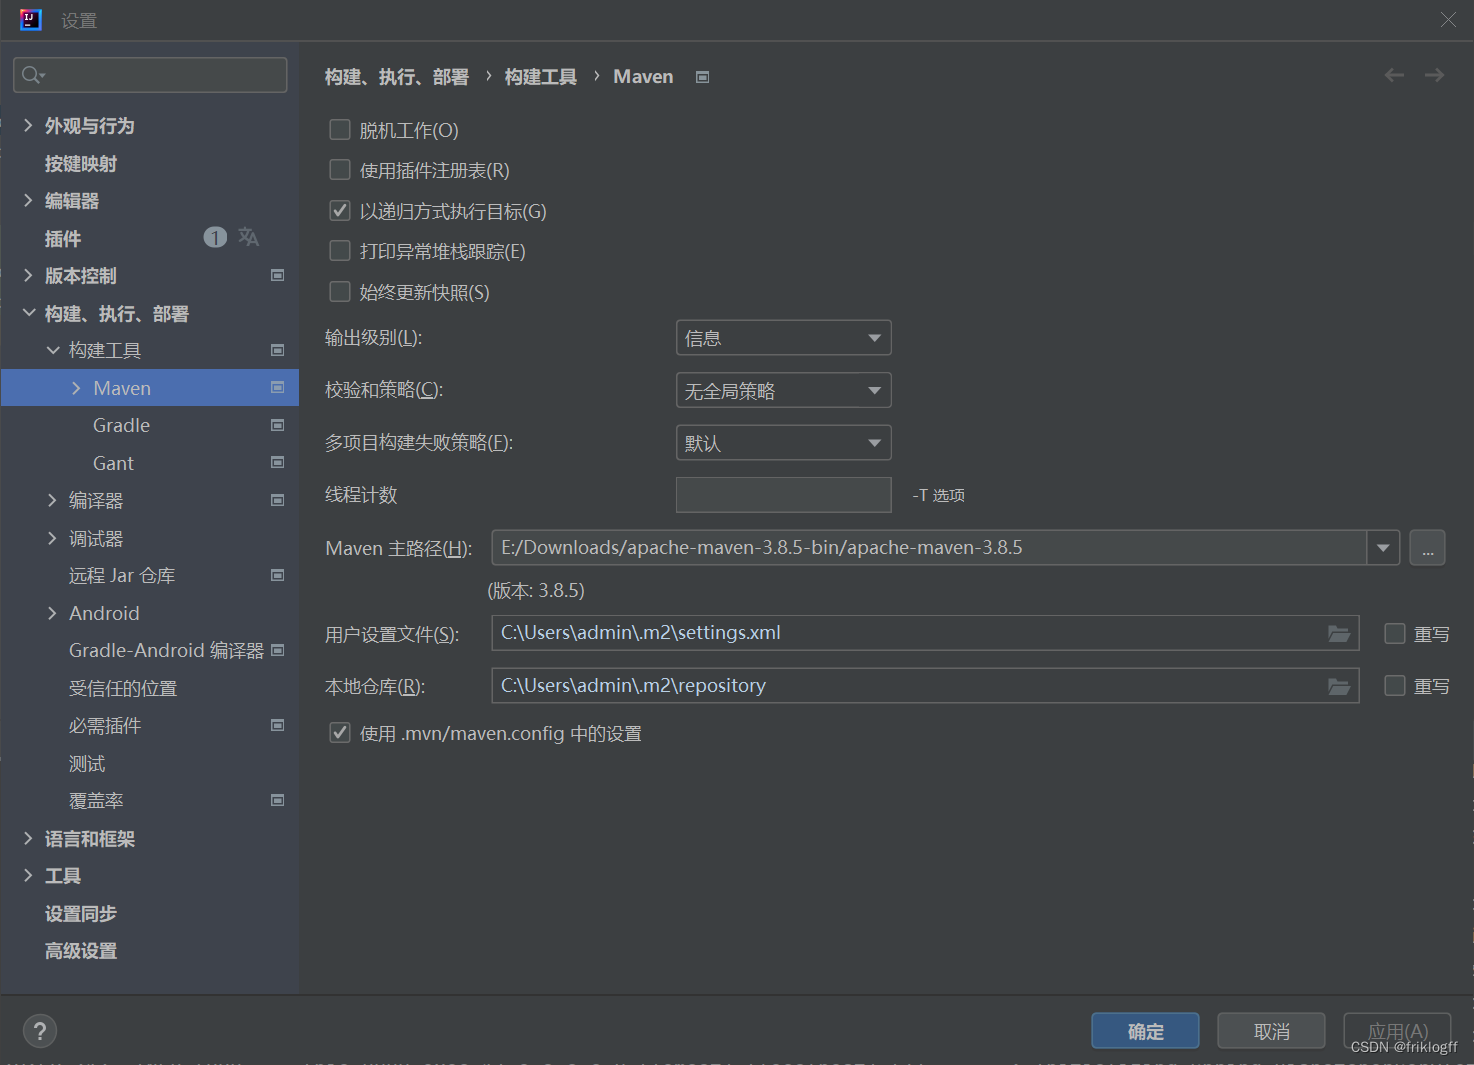This screenshot has height=1065, width=1474.
Task: Open 输出级别 dropdown showing 信息
Action: (x=784, y=338)
